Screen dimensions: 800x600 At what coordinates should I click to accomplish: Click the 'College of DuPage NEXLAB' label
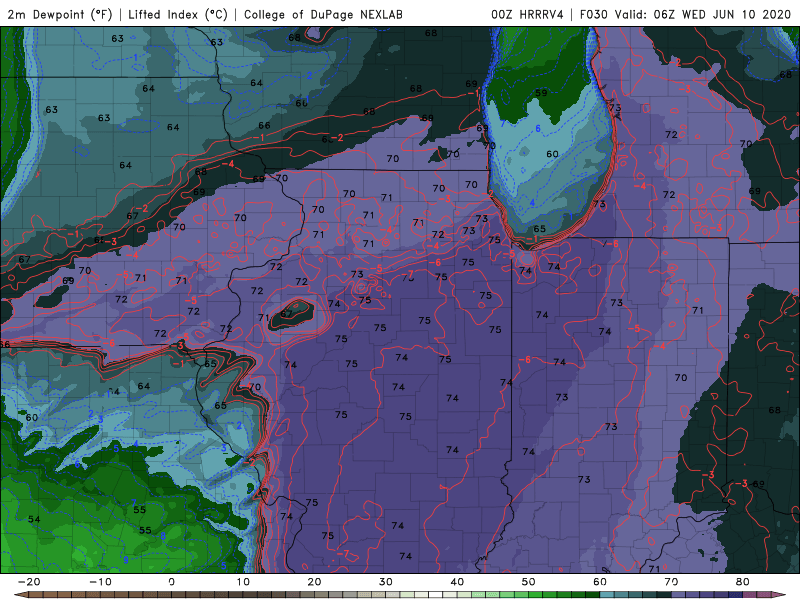pos(323,14)
